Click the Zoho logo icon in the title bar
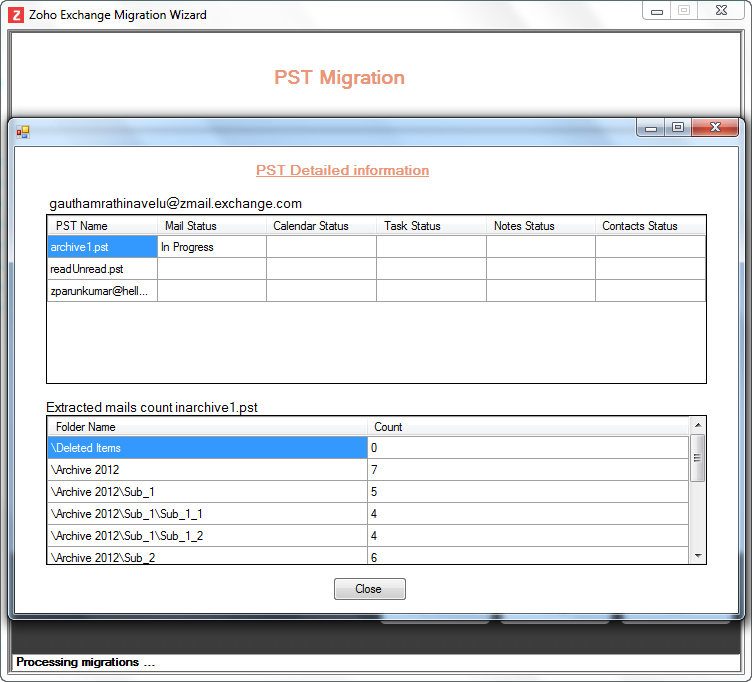Screen dimensions: 752x682 [16, 15]
